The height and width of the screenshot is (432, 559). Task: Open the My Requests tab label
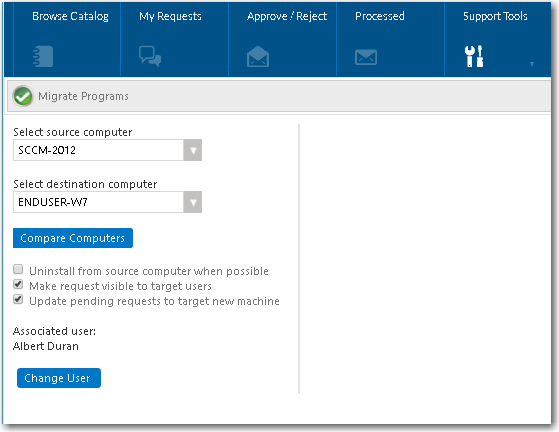pos(170,16)
